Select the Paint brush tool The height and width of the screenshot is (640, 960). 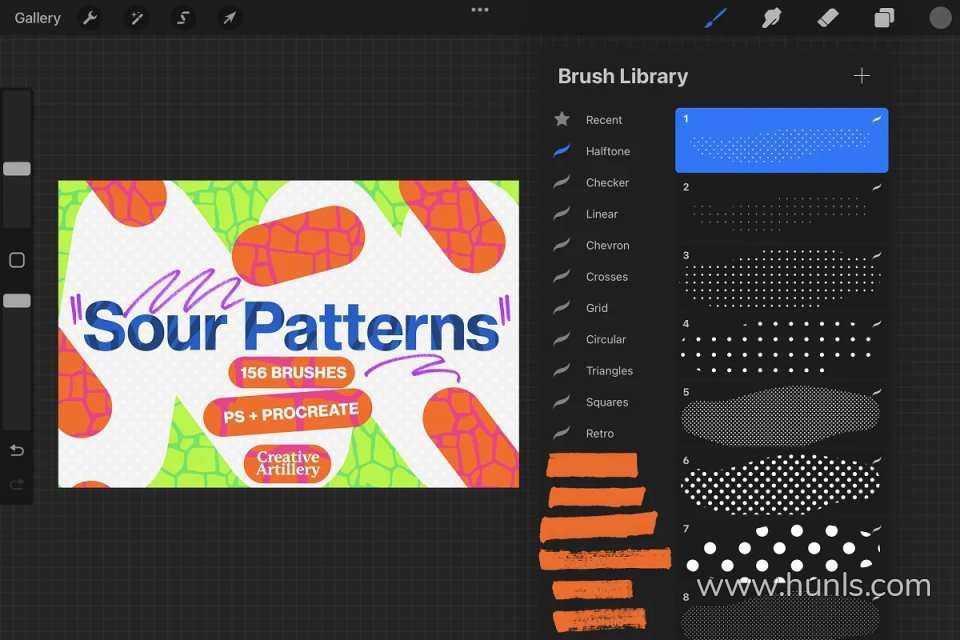pyautogui.click(x=716, y=18)
